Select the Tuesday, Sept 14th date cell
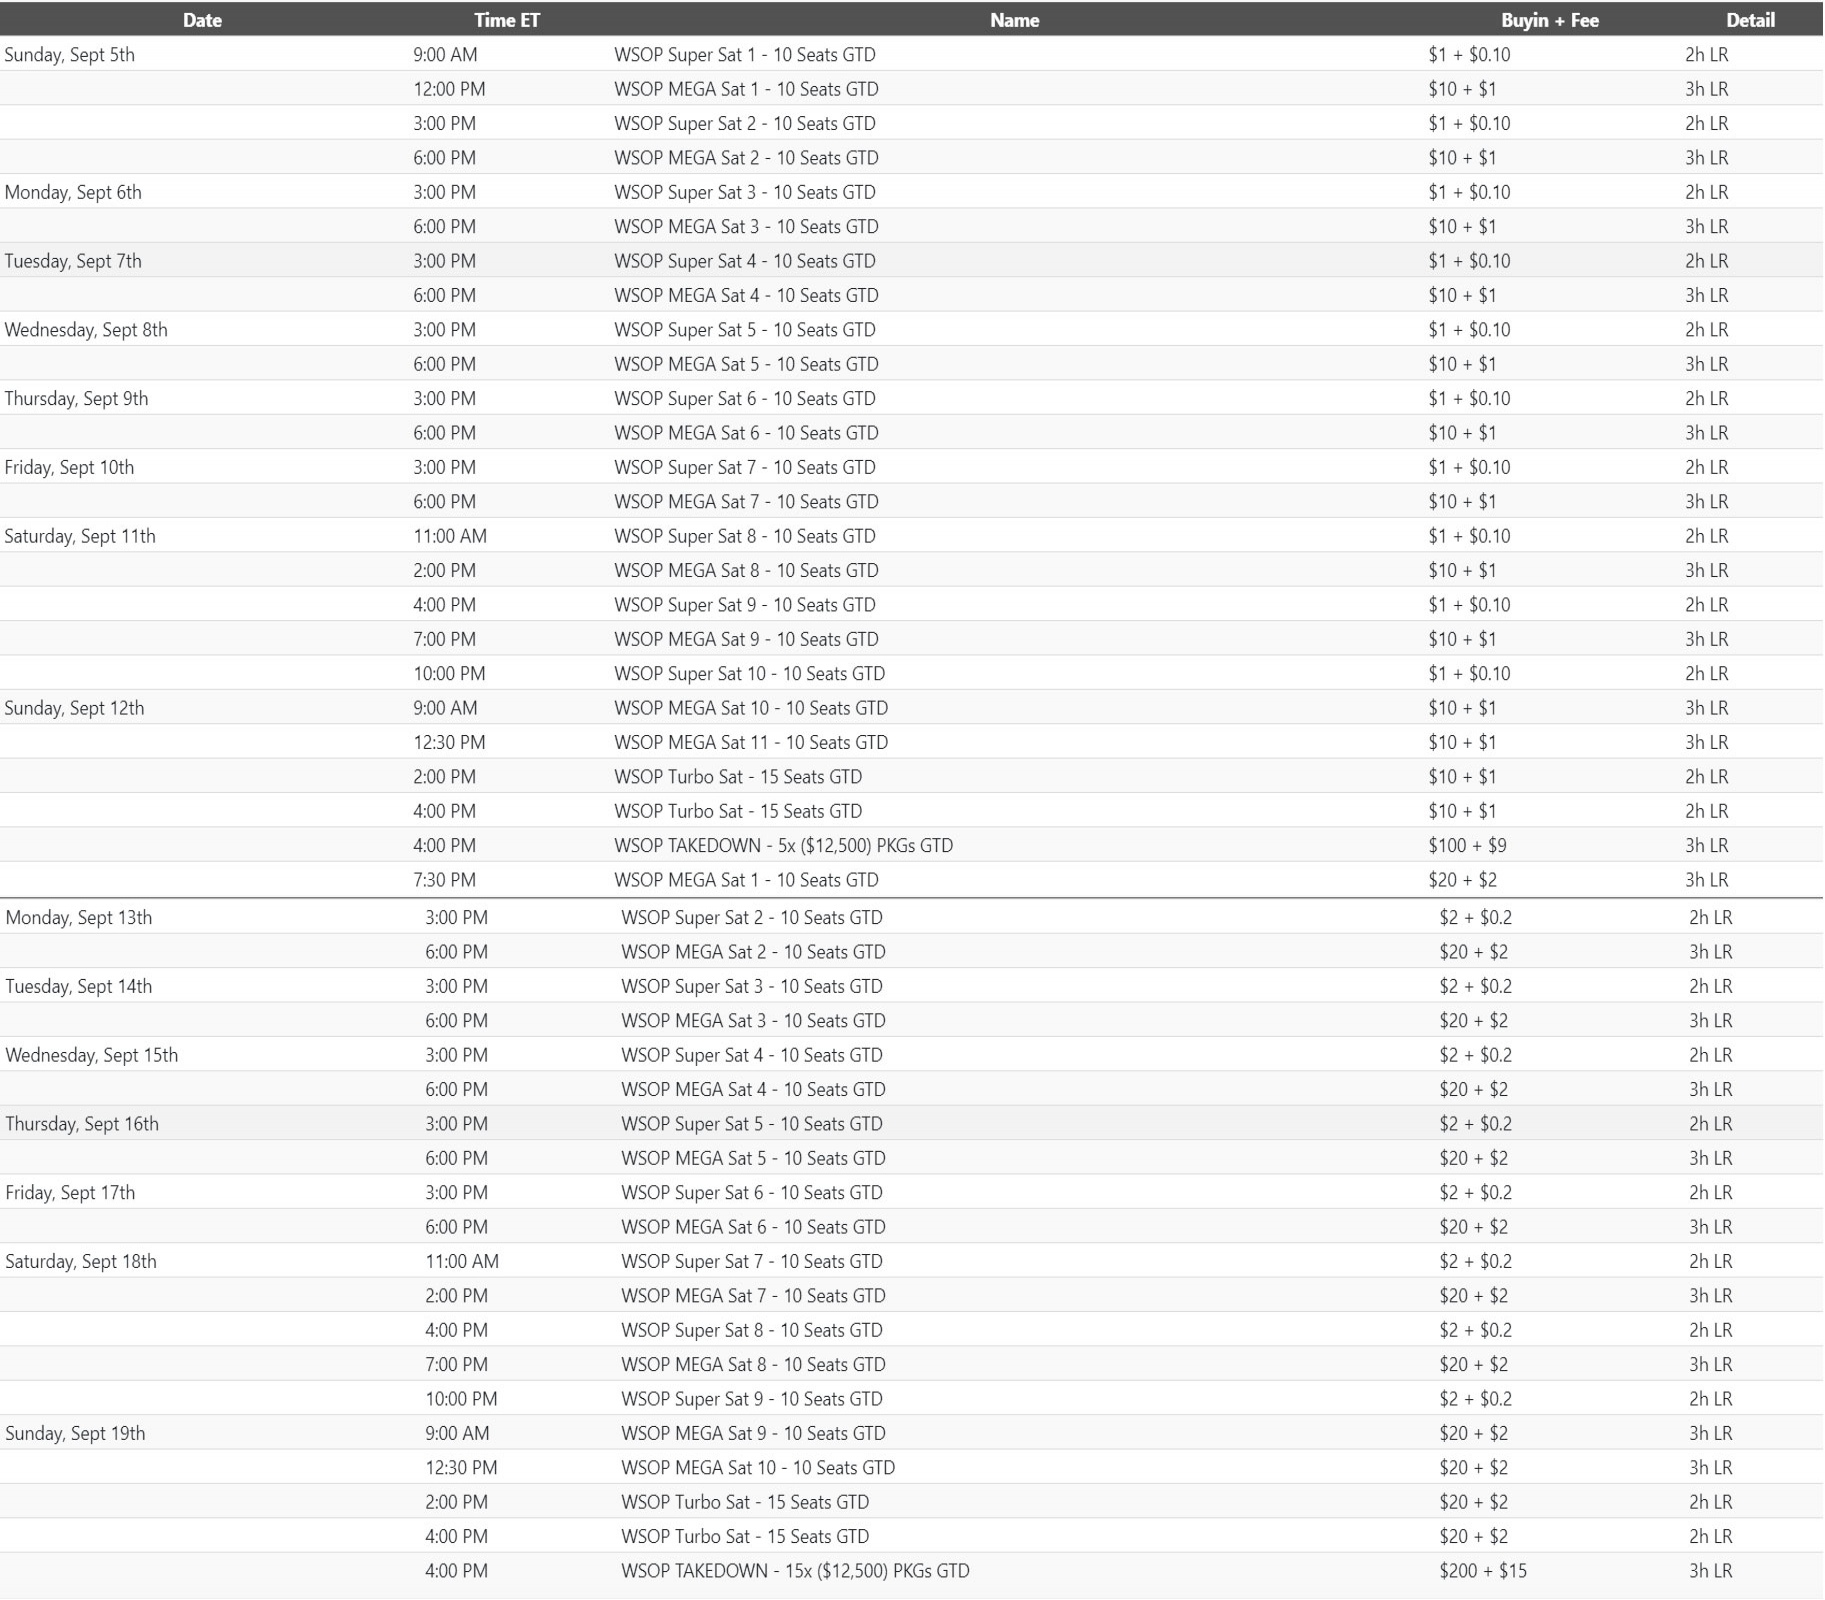The height and width of the screenshot is (1600, 1825). click(x=79, y=986)
